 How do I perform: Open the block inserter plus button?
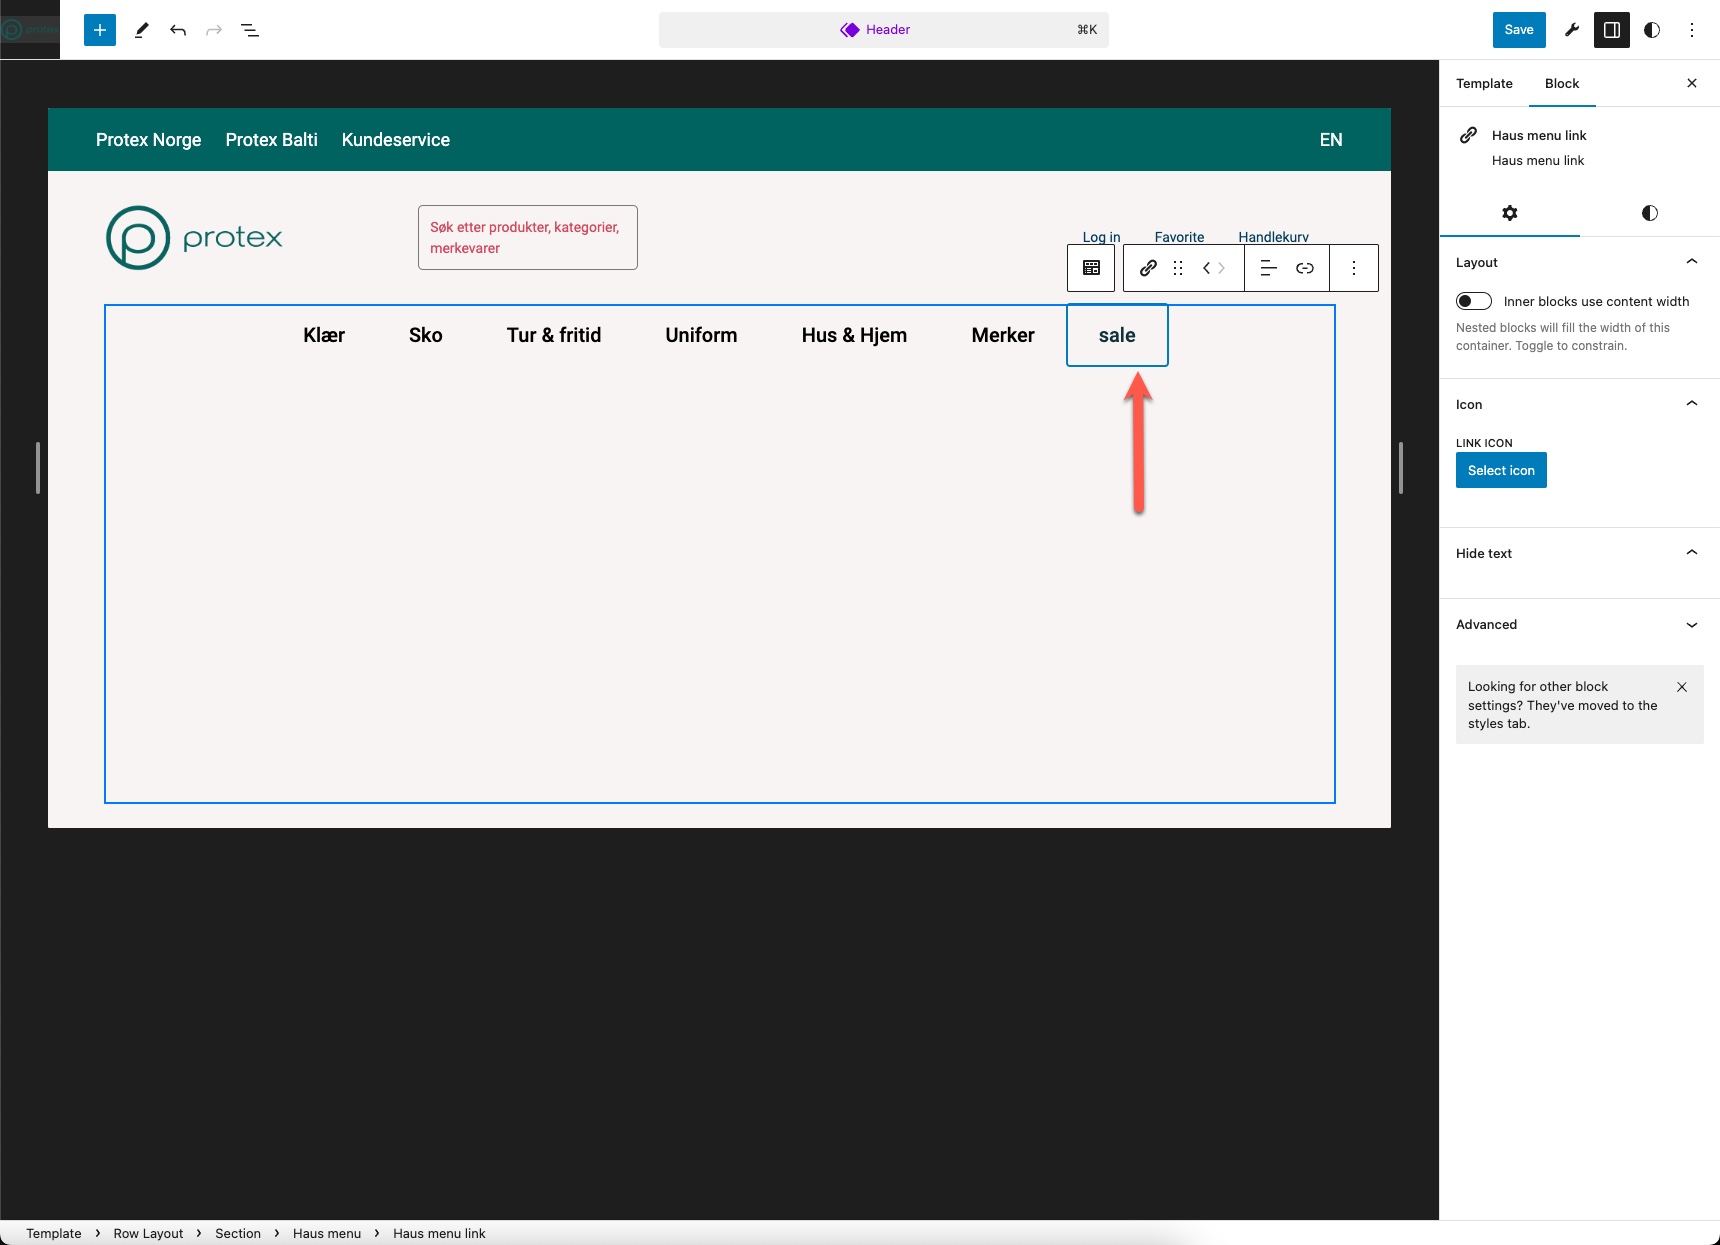(x=100, y=30)
